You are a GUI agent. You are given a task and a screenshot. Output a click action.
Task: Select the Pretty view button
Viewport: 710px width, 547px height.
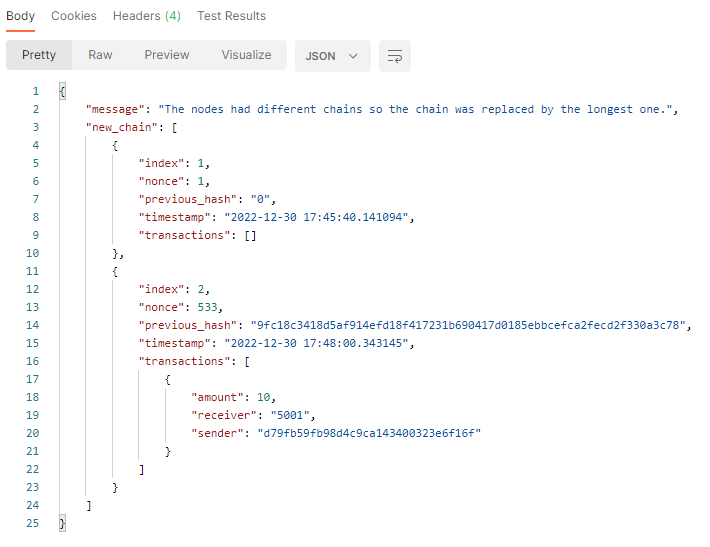pos(39,55)
